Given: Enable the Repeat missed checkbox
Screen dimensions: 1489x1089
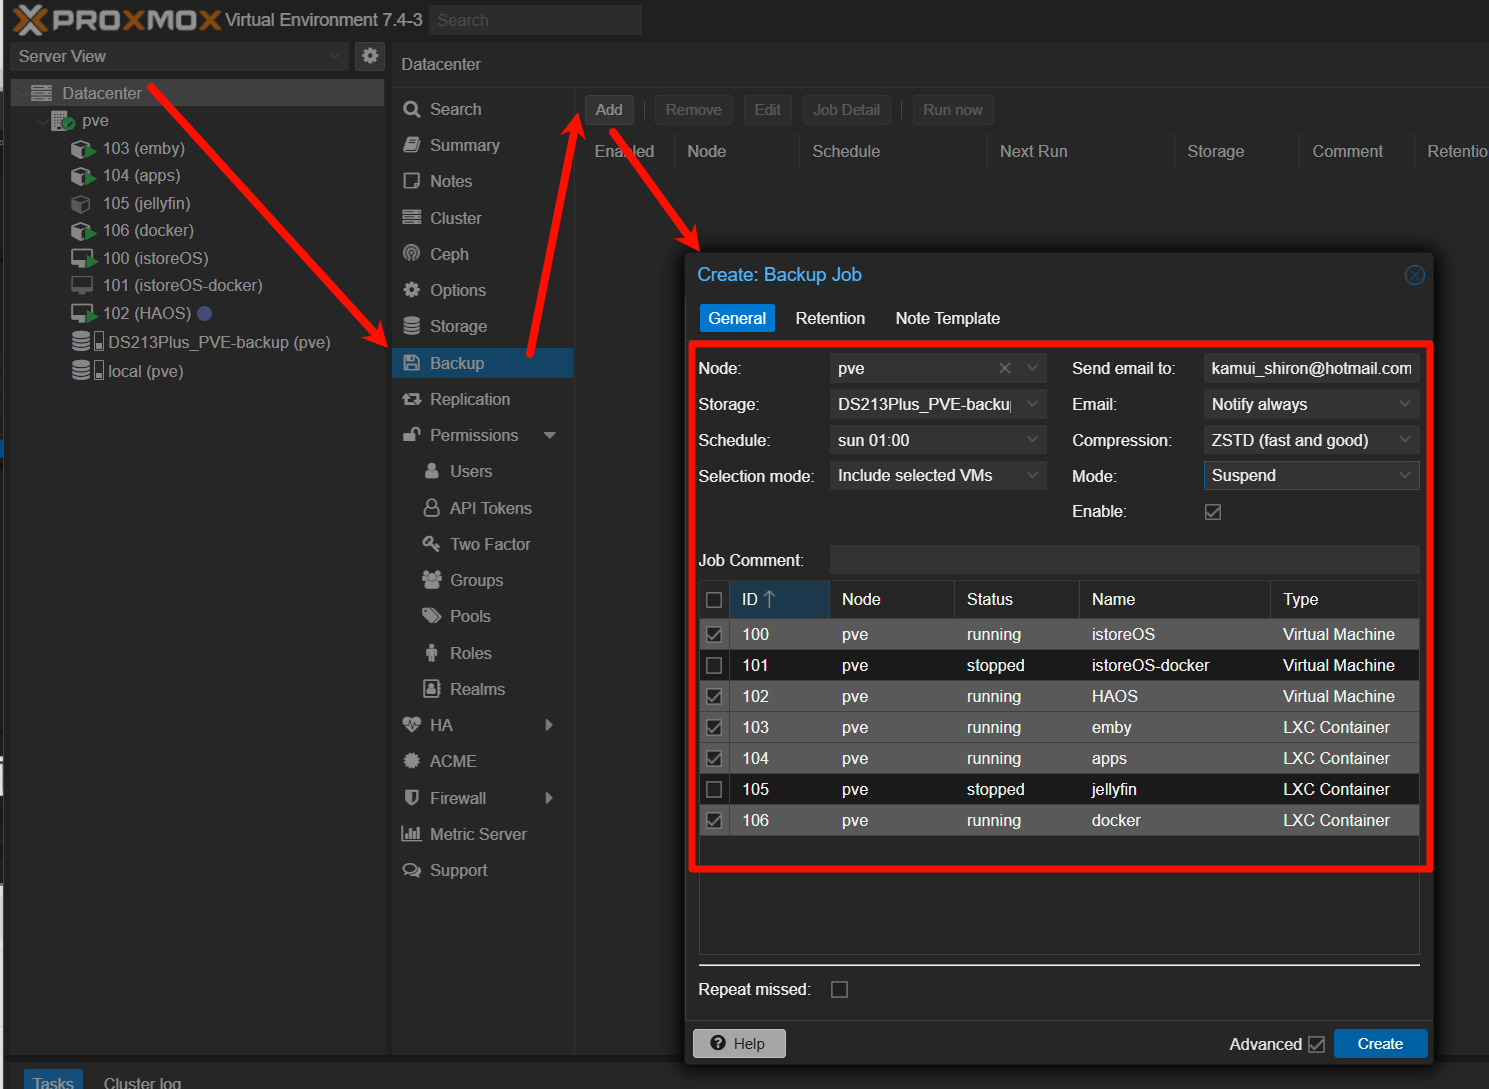Looking at the screenshot, I should pos(840,990).
